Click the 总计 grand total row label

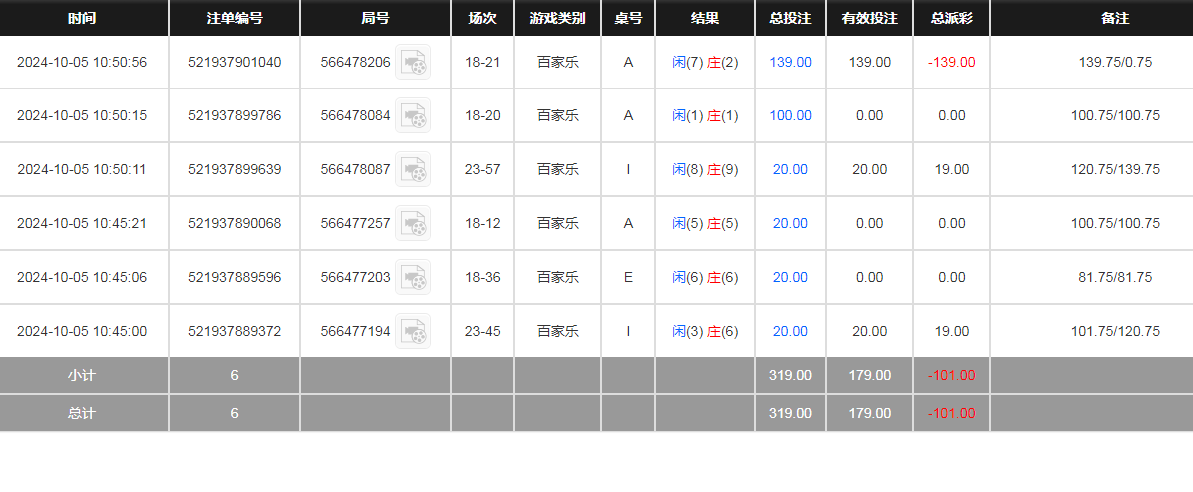click(x=82, y=413)
